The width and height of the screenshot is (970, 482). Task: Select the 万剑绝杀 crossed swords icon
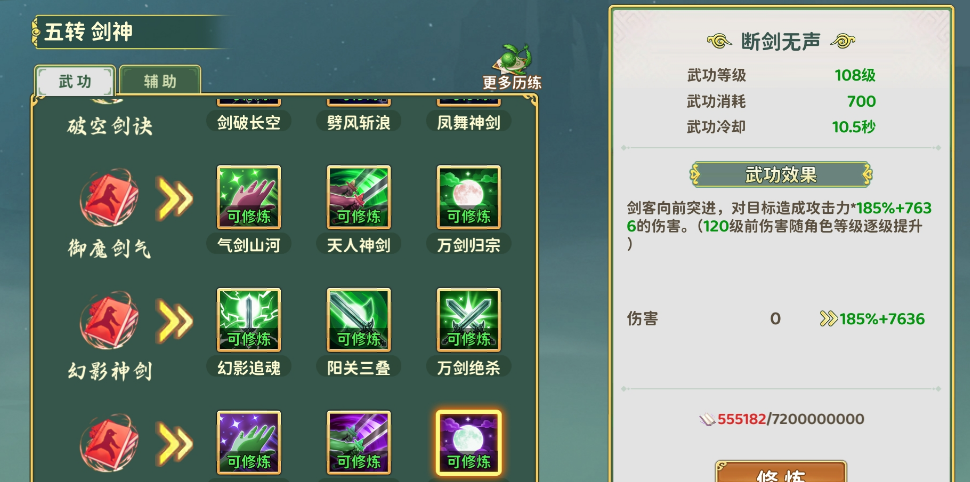click(x=469, y=320)
